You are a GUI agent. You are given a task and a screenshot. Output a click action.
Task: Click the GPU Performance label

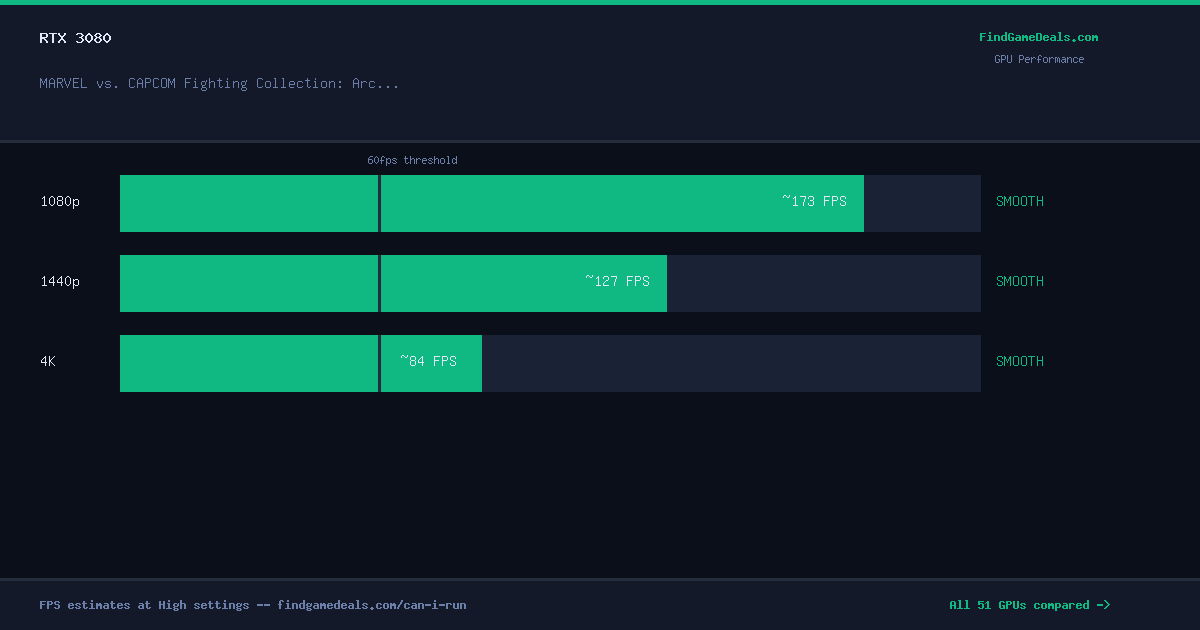1038,59
